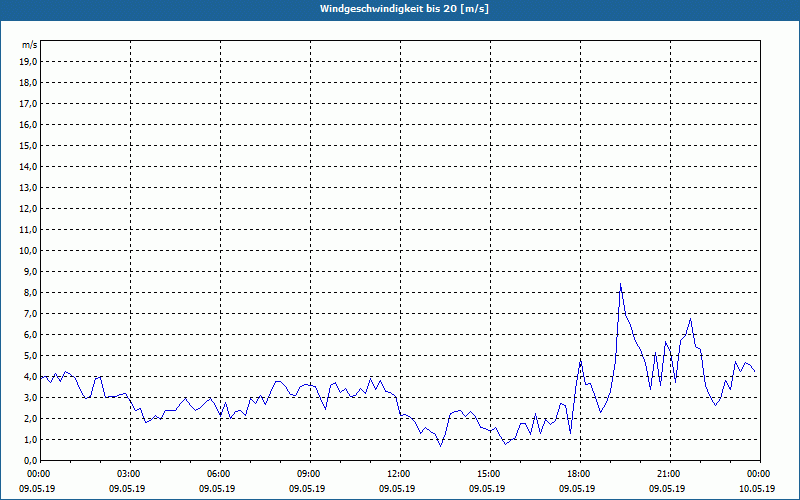Select the '21:00' x-axis time label
The image size is (800, 500).
(670, 474)
